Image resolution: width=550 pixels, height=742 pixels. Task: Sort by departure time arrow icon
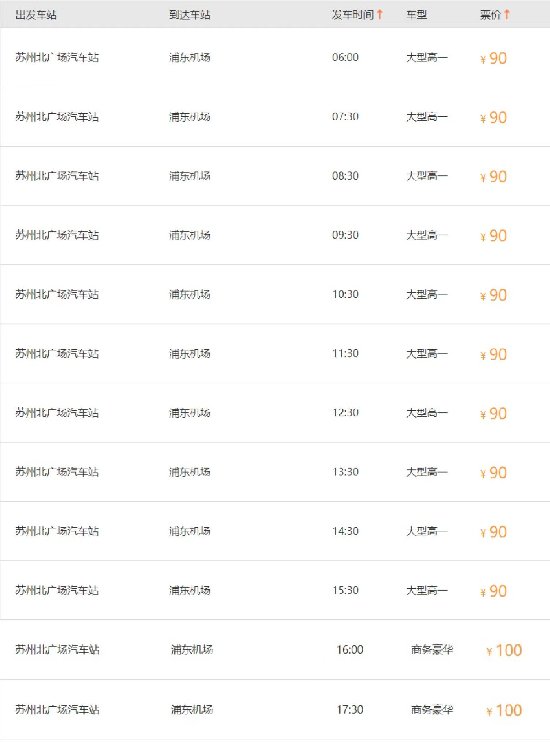(x=380, y=15)
